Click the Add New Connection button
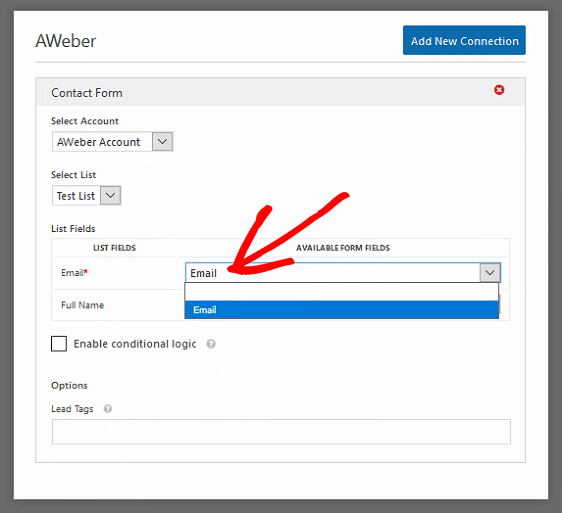562x513 pixels. click(x=464, y=40)
